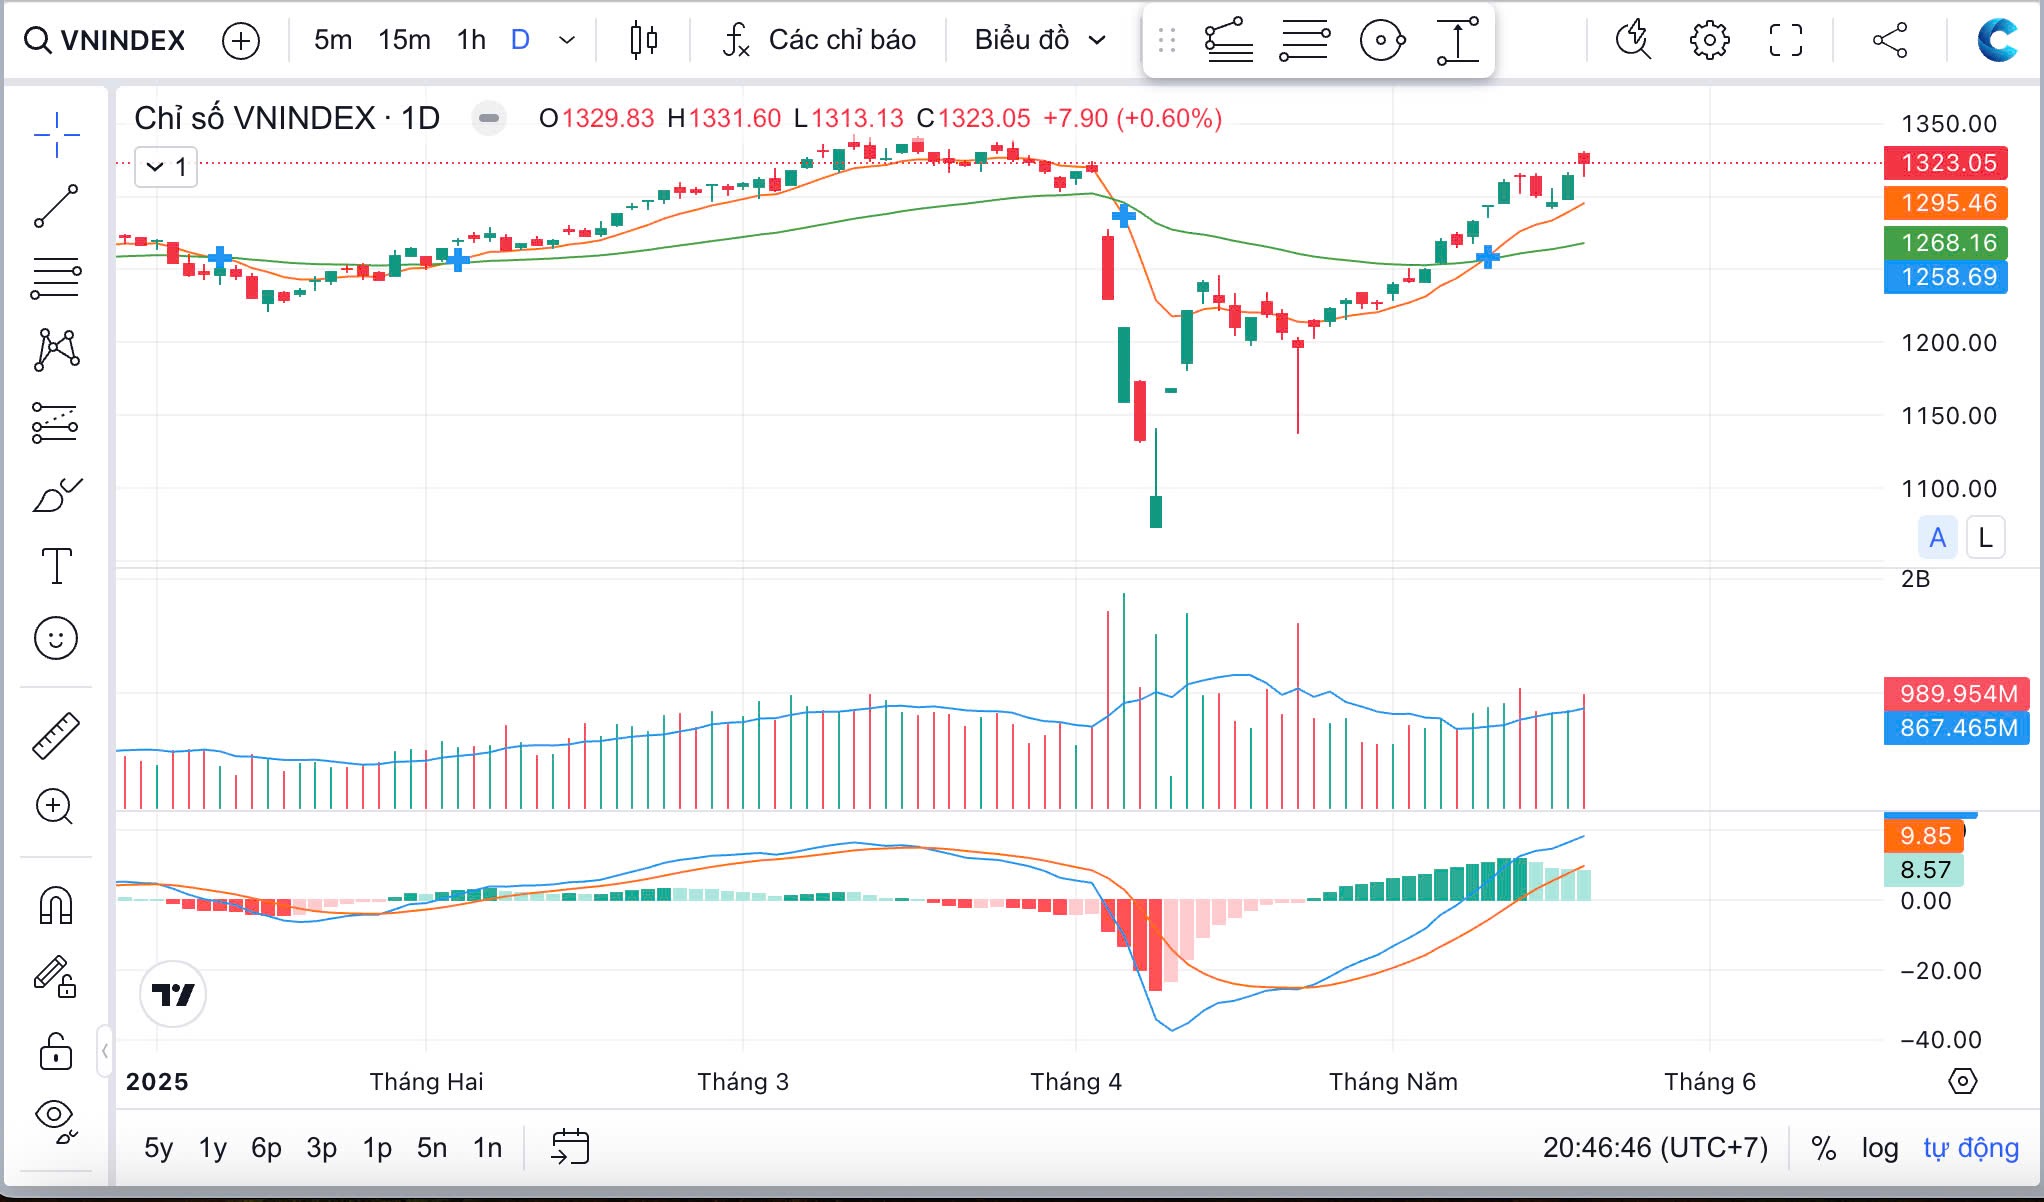Expand the timeframe interval dropdown arrow
Viewport: 2044px width, 1202px height.
click(567, 40)
